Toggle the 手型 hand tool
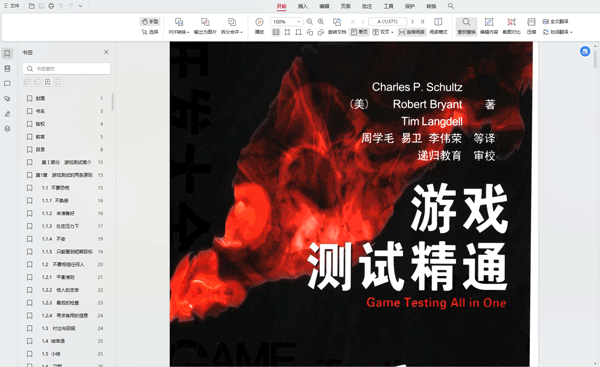This screenshot has height=367, width=600. 150,21
